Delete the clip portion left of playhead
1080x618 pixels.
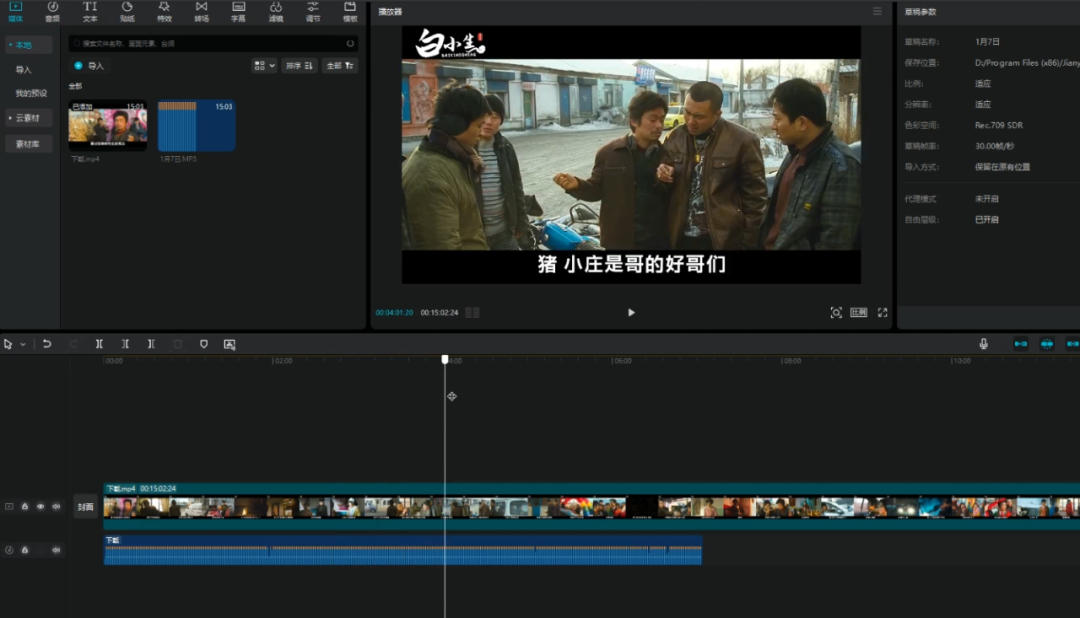pos(125,344)
